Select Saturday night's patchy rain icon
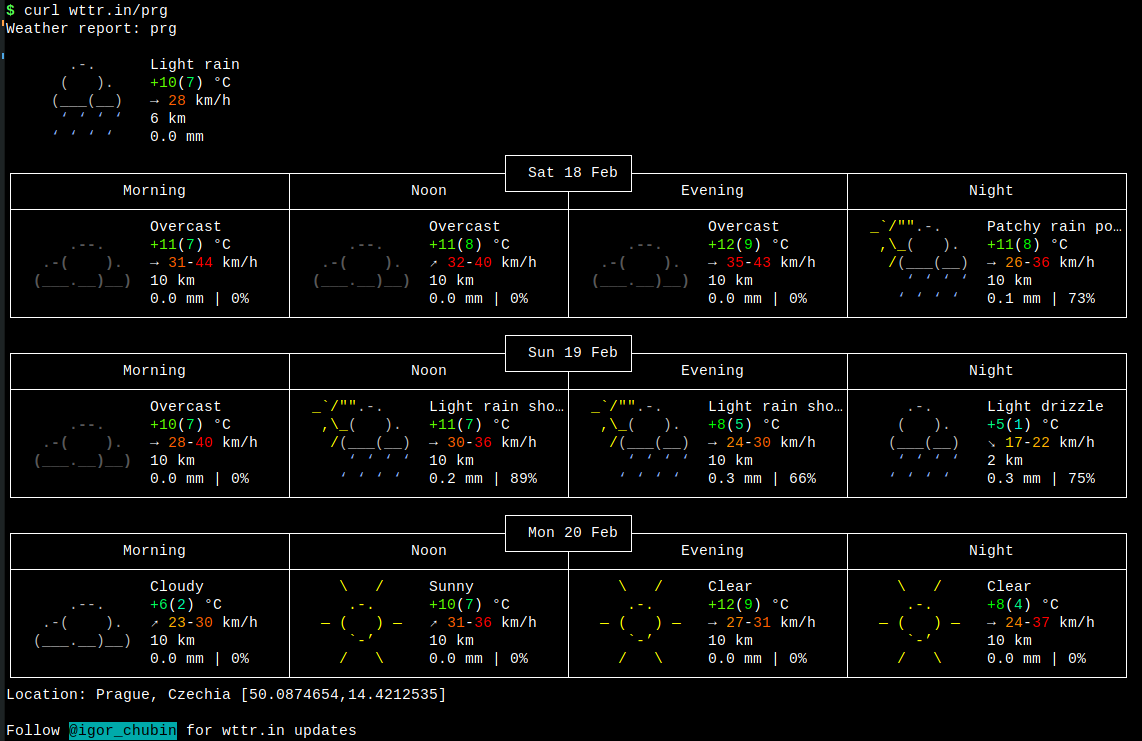The height and width of the screenshot is (741, 1142). tap(920, 262)
